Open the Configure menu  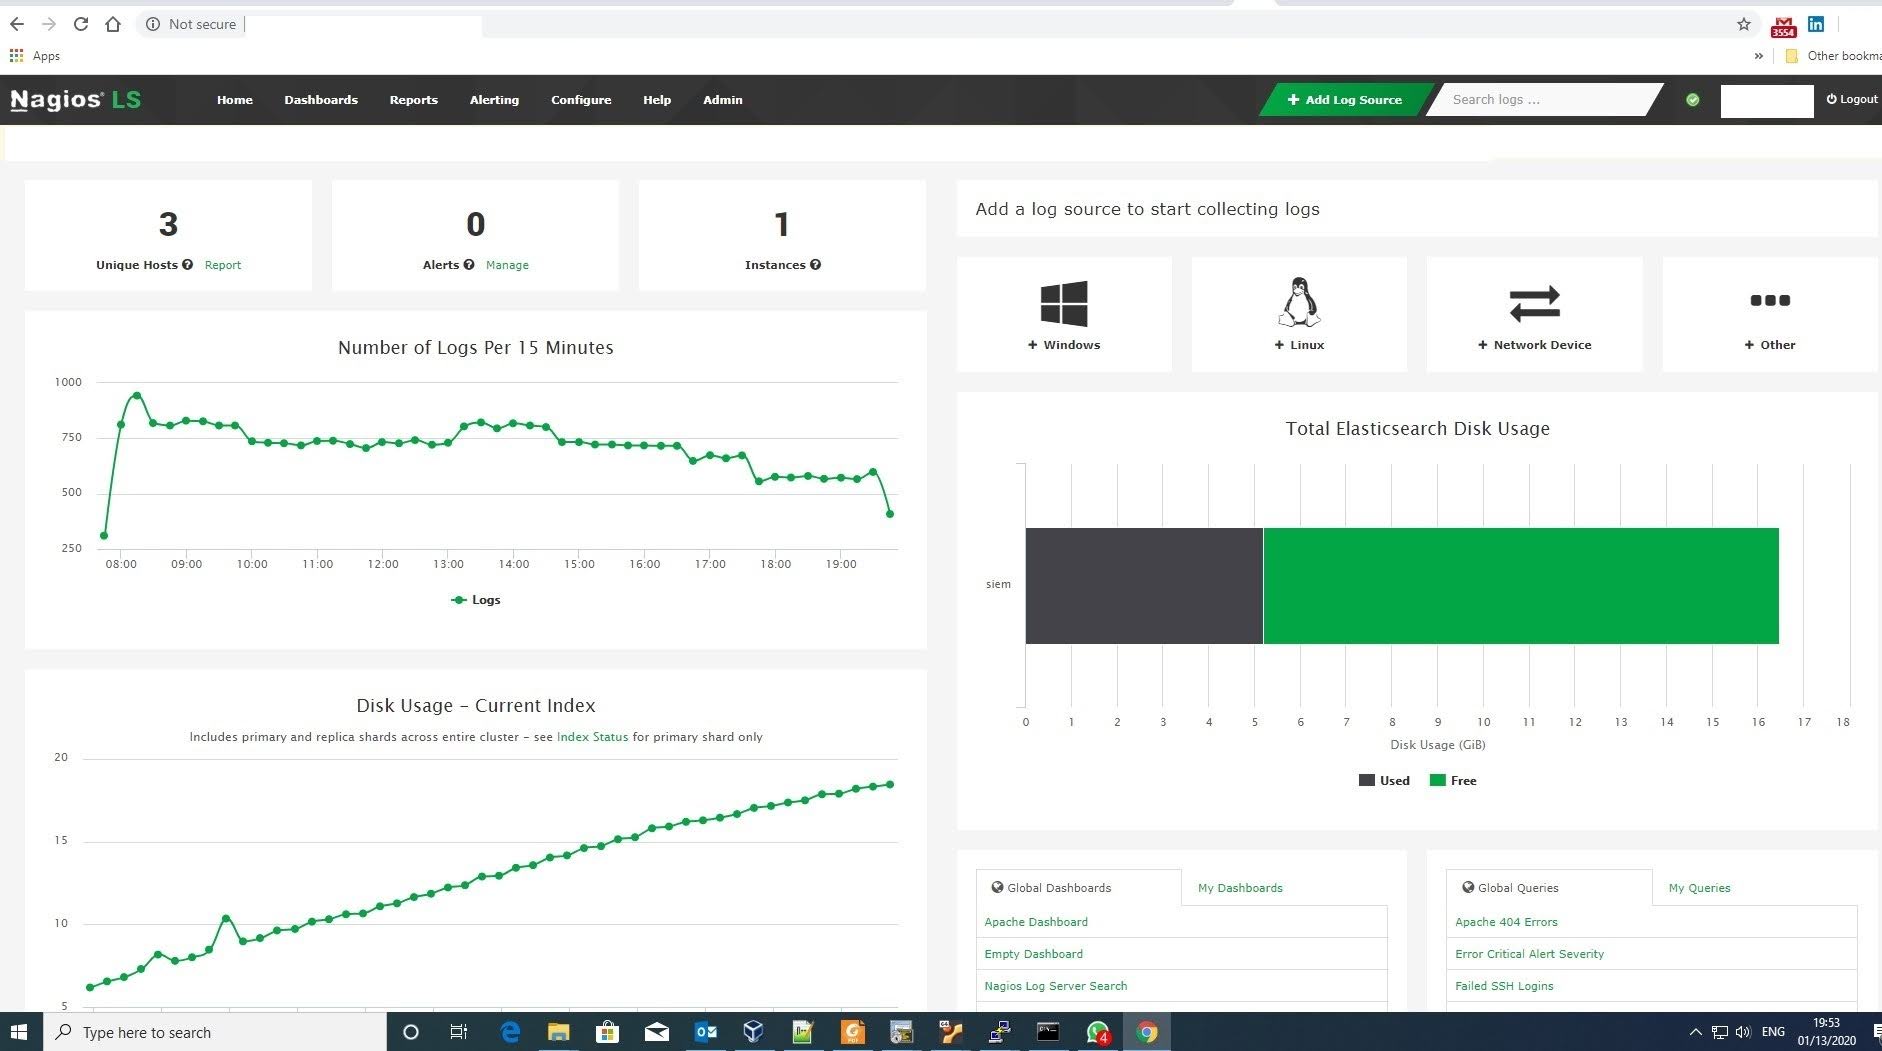[x=581, y=100]
